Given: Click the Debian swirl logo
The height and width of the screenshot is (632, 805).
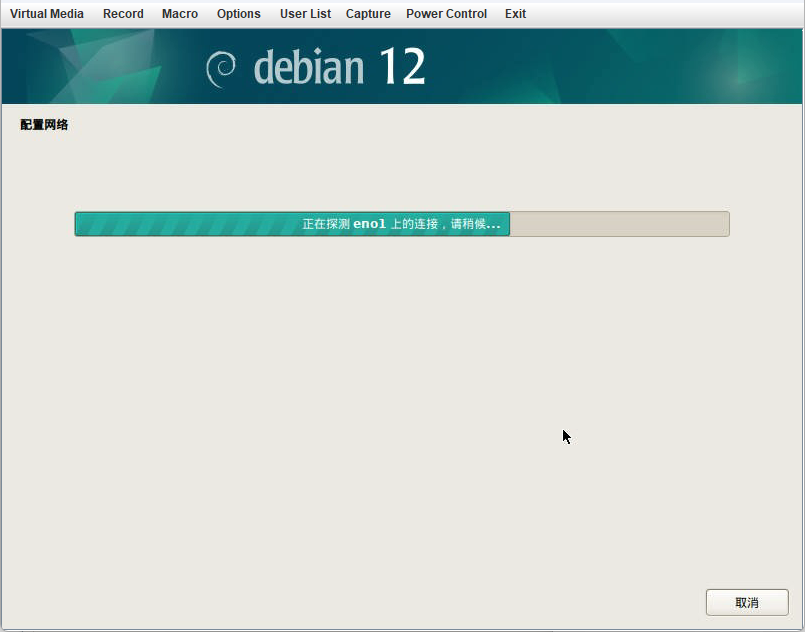Looking at the screenshot, I should [x=221, y=69].
